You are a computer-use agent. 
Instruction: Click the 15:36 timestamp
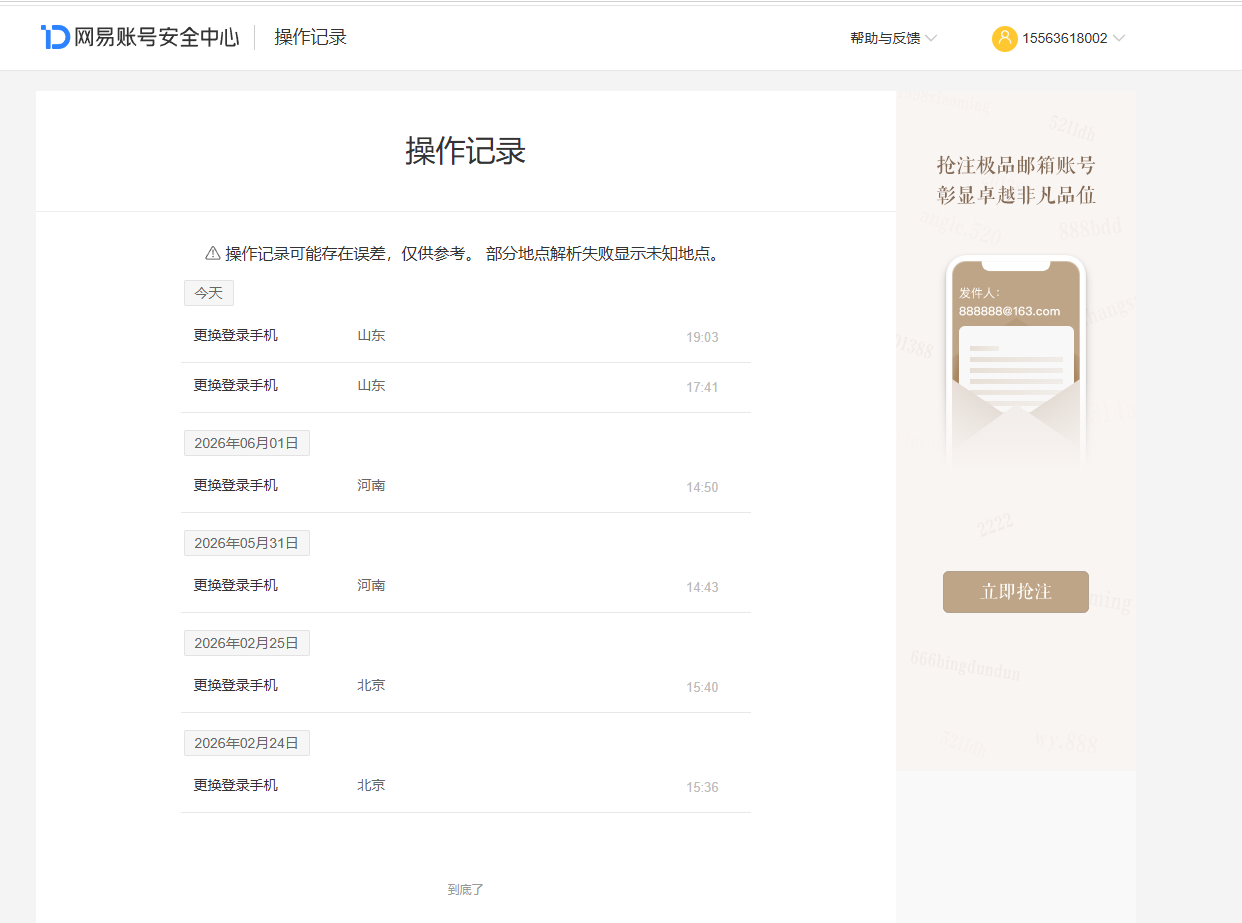(702, 787)
